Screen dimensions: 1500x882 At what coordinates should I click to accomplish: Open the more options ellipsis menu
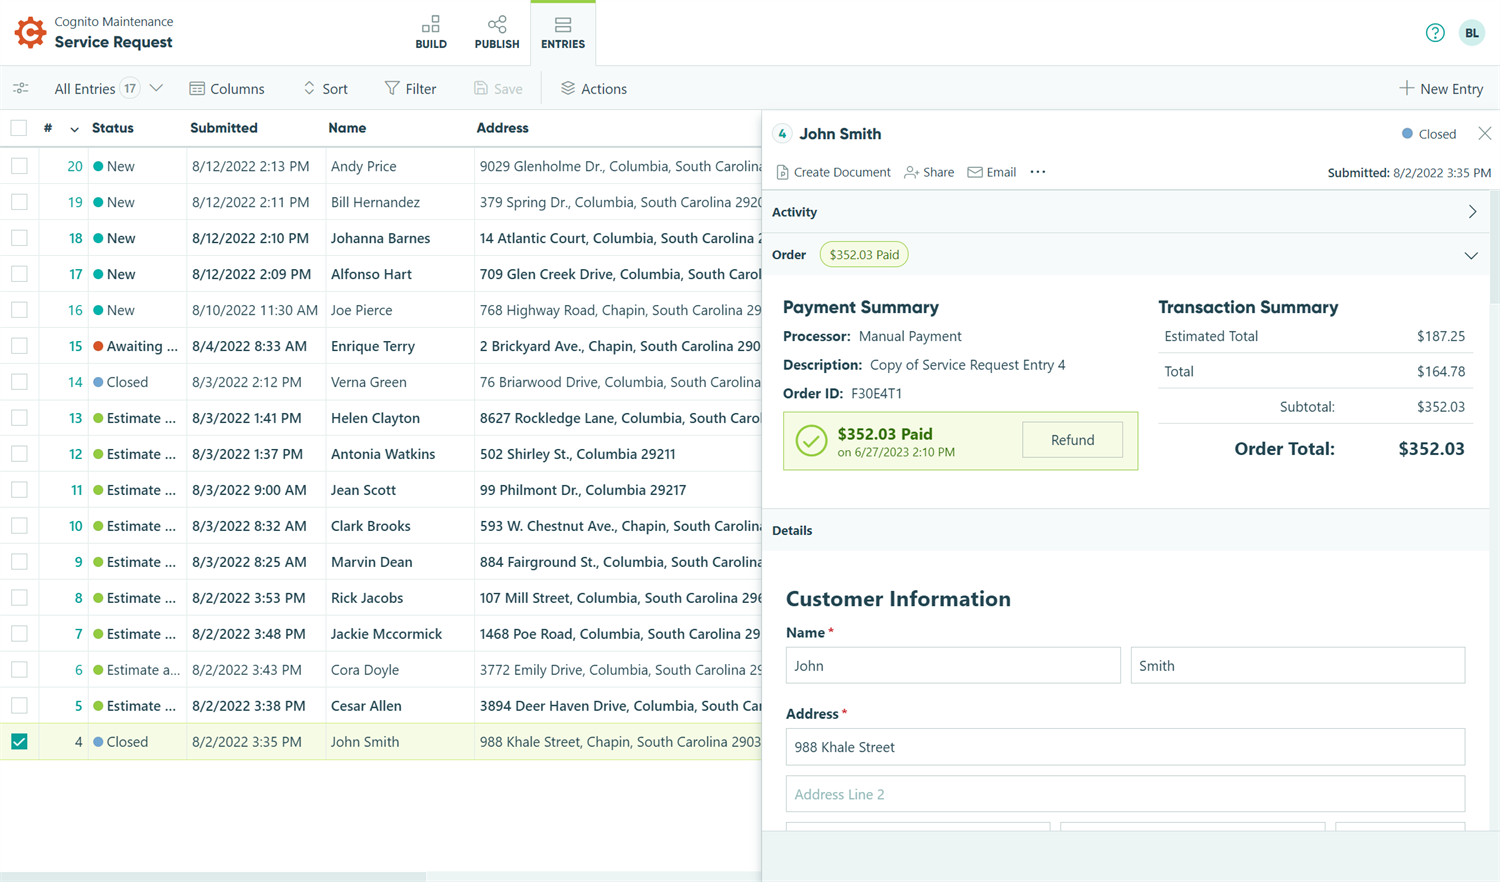[1038, 172]
